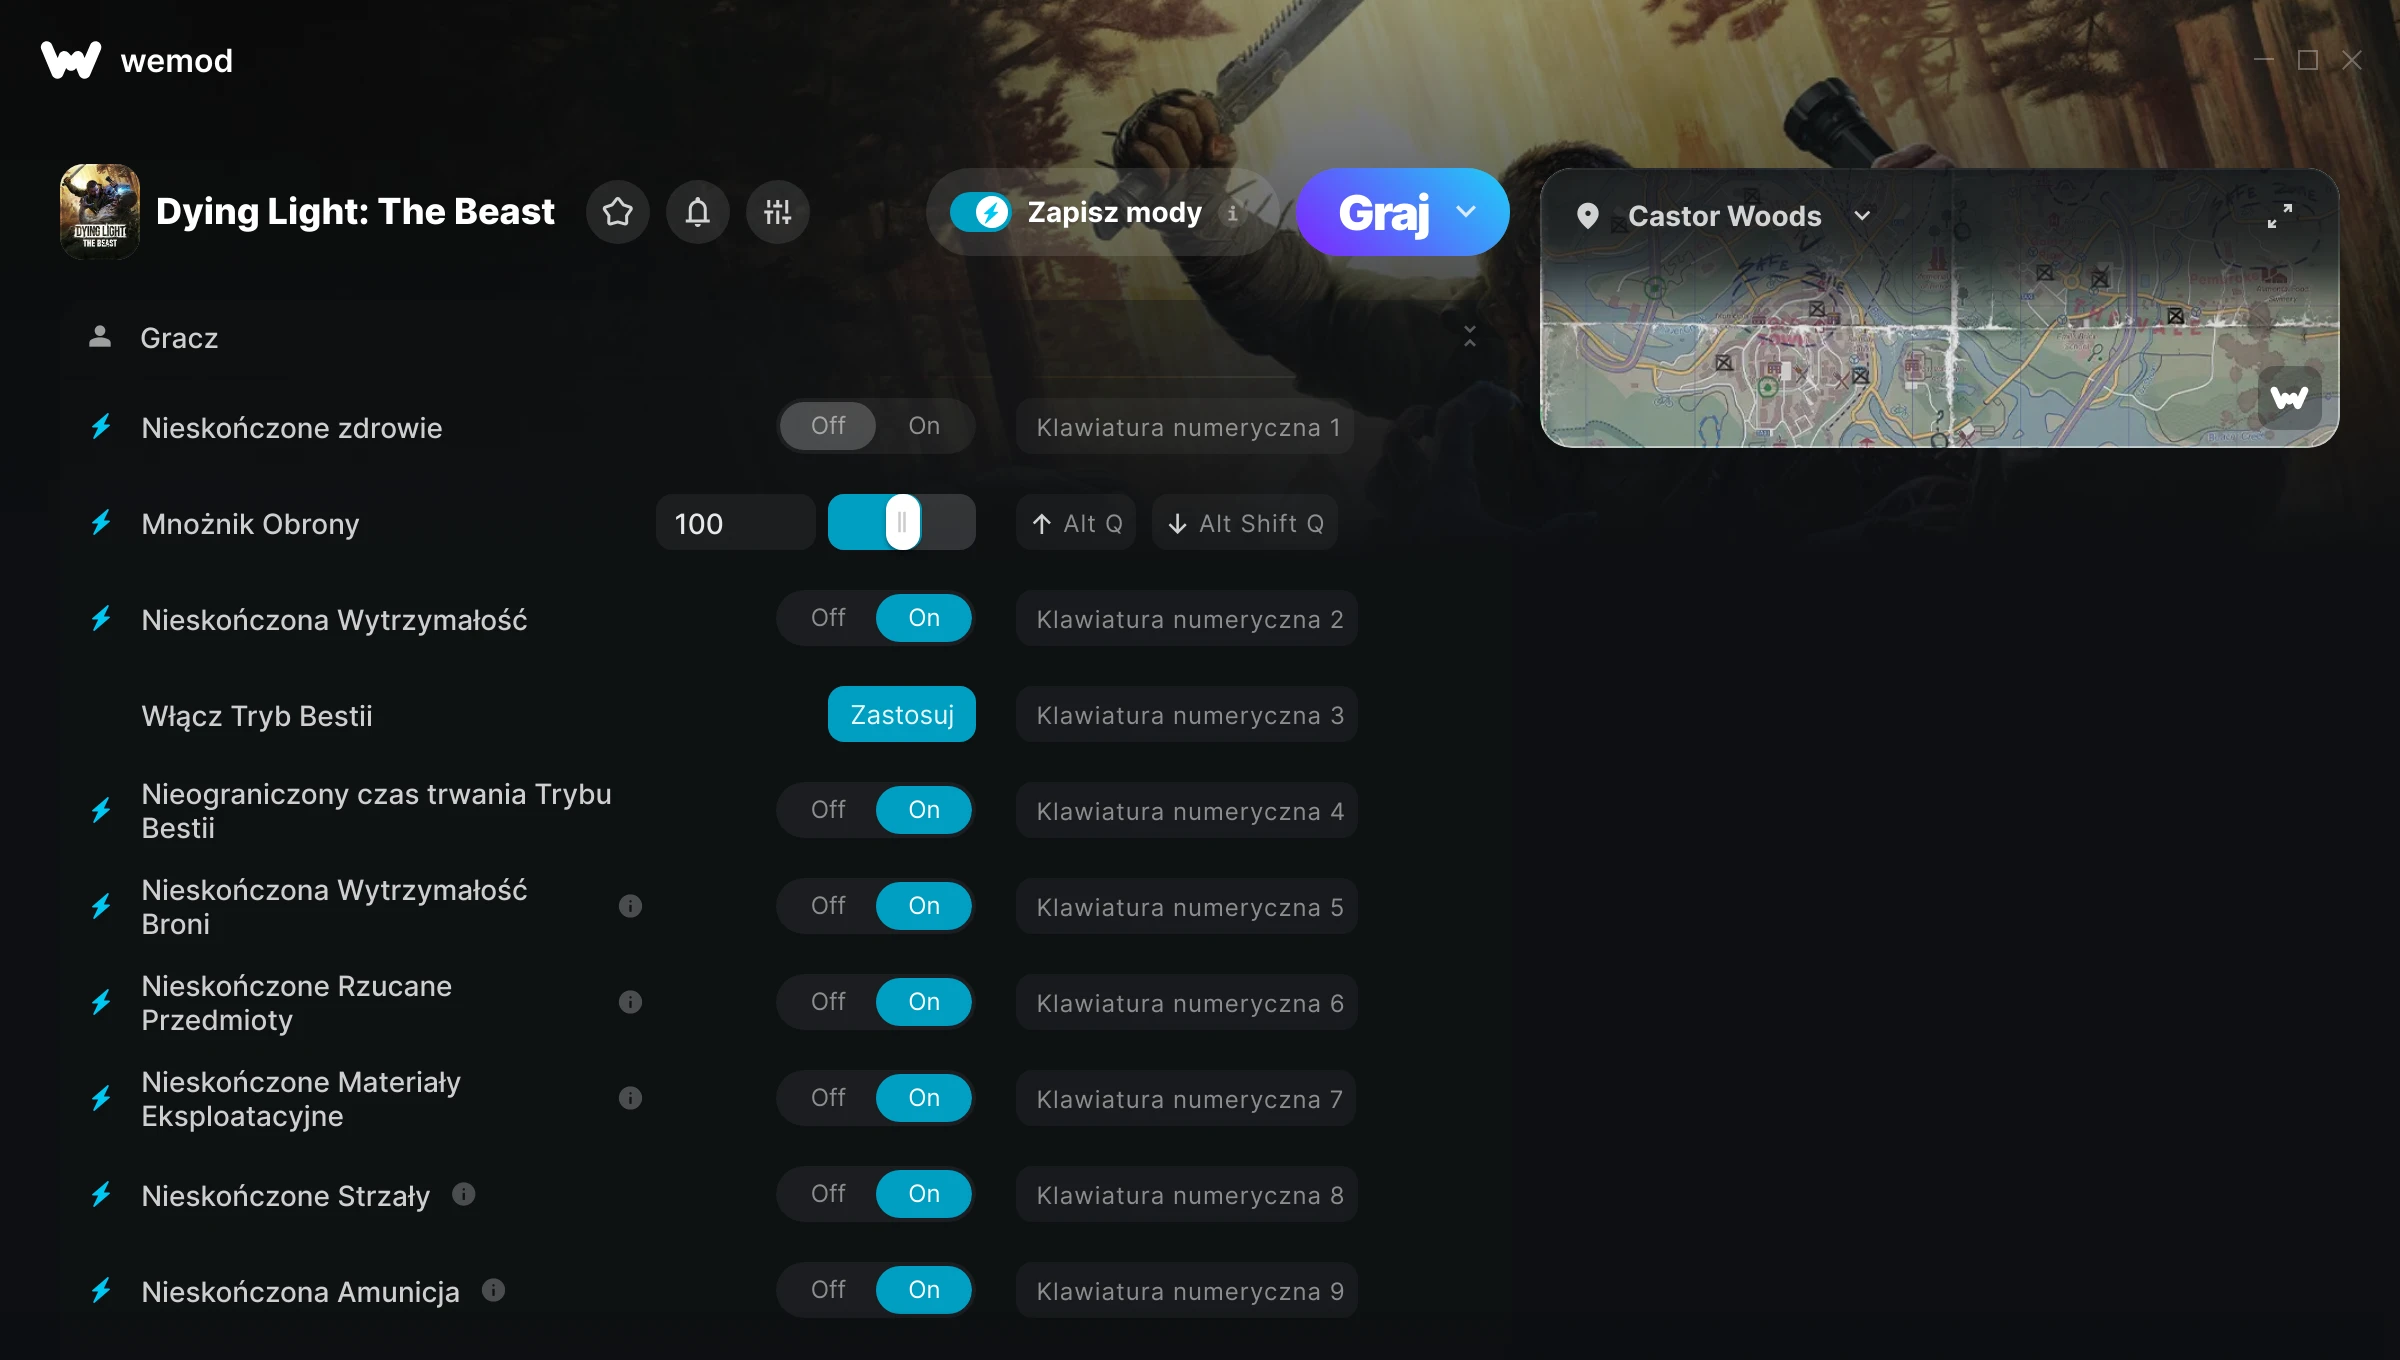
Task: Open the Graj button dropdown arrow
Action: click(x=1466, y=212)
